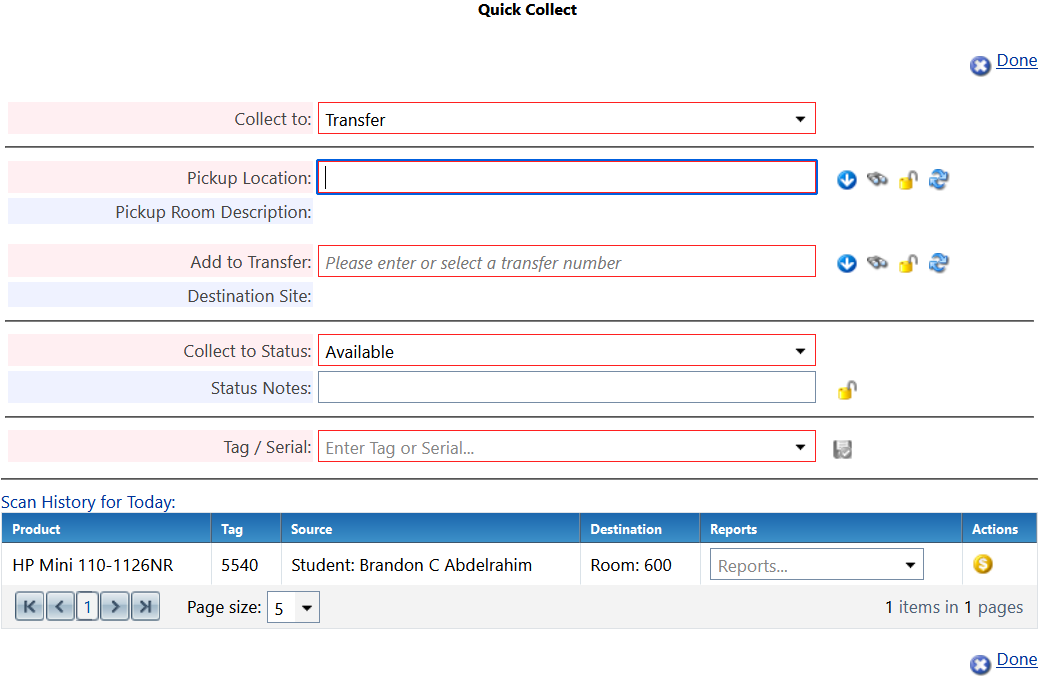The width and height of the screenshot is (1043, 683).
Task: Click the Add to Transfer input field
Action: [x=567, y=262]
